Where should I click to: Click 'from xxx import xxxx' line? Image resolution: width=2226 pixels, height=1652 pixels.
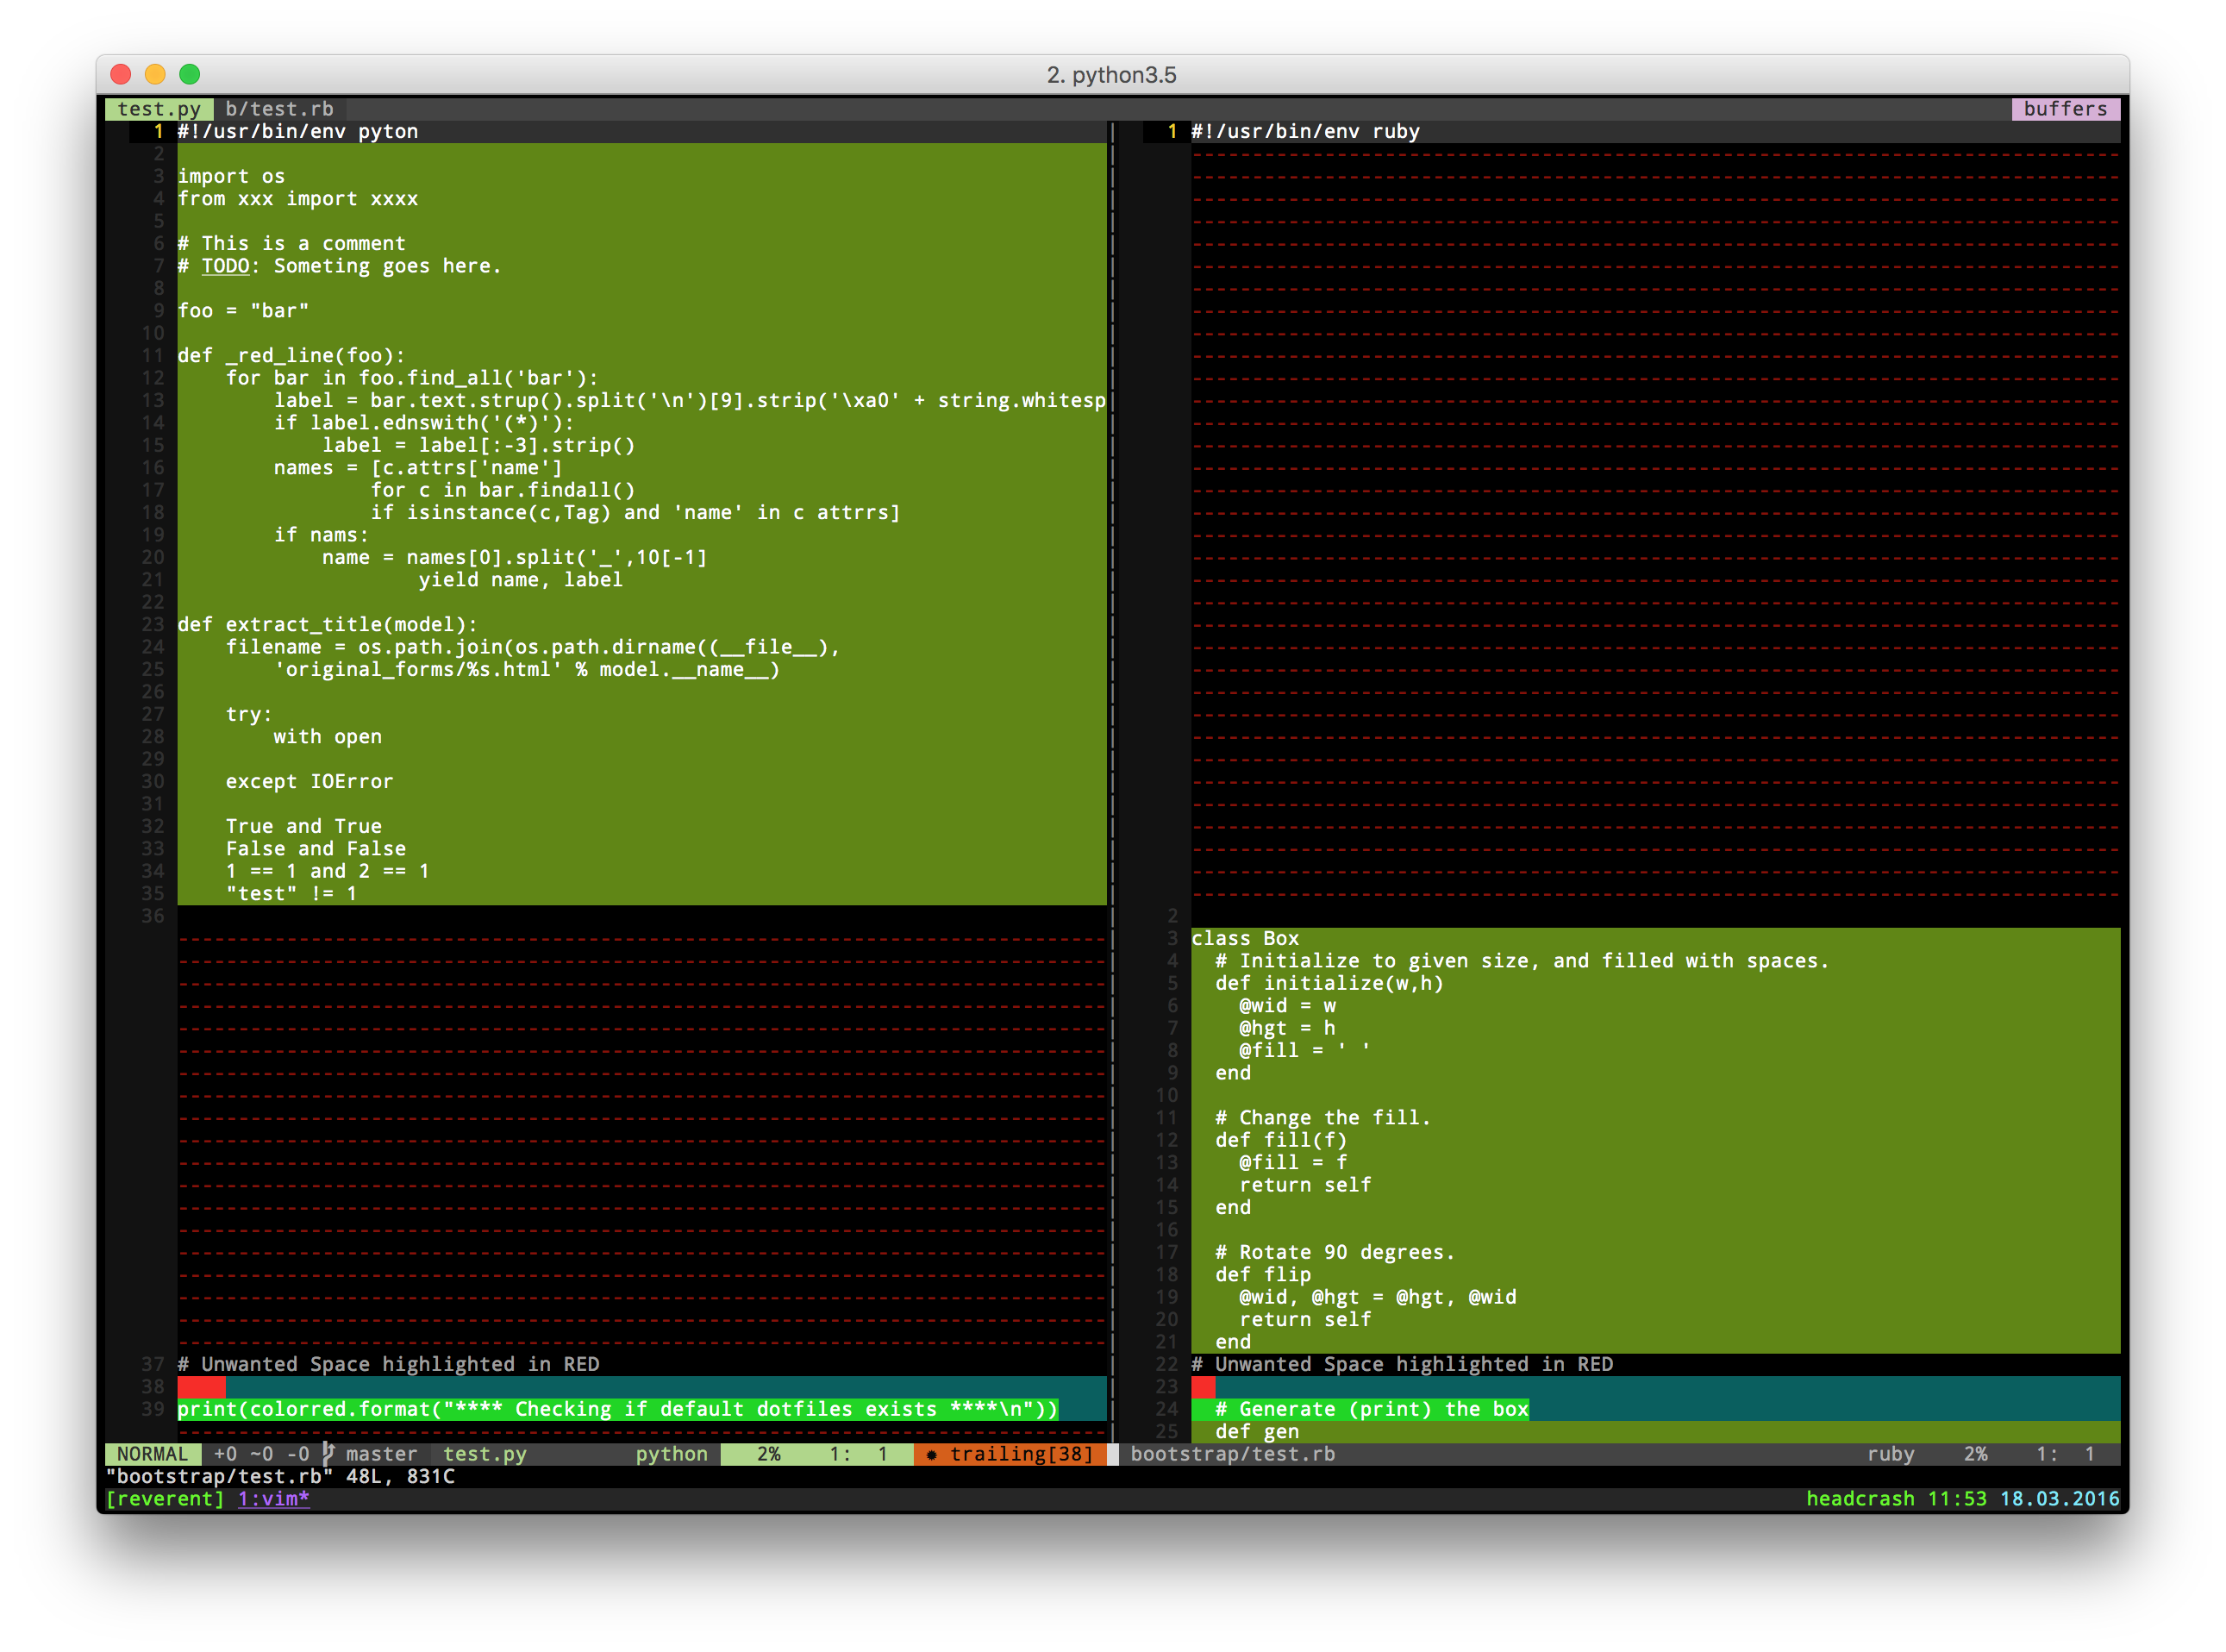coord(298,199)
